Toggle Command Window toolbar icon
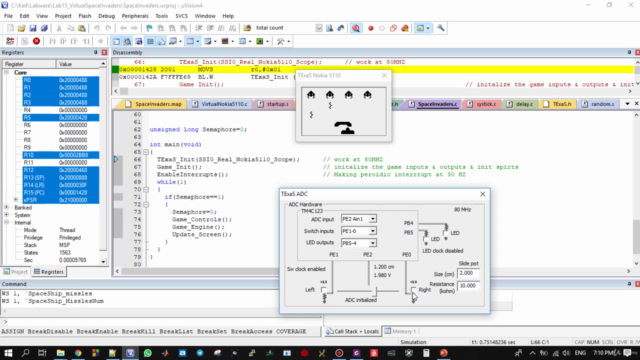640x360 pixels. coord(116,41)
